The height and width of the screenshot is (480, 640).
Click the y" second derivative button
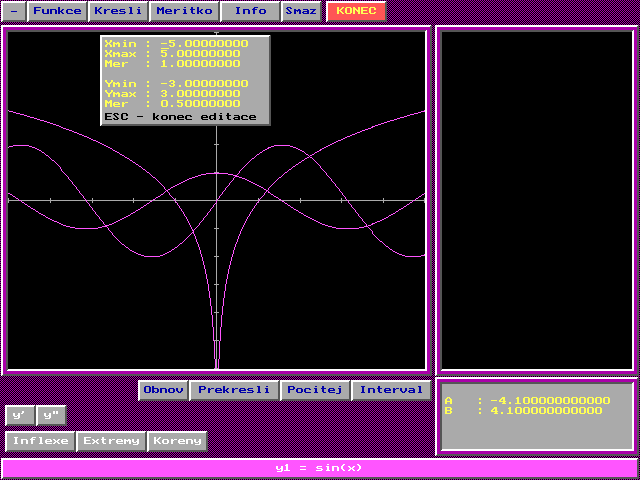click(51, 416)
